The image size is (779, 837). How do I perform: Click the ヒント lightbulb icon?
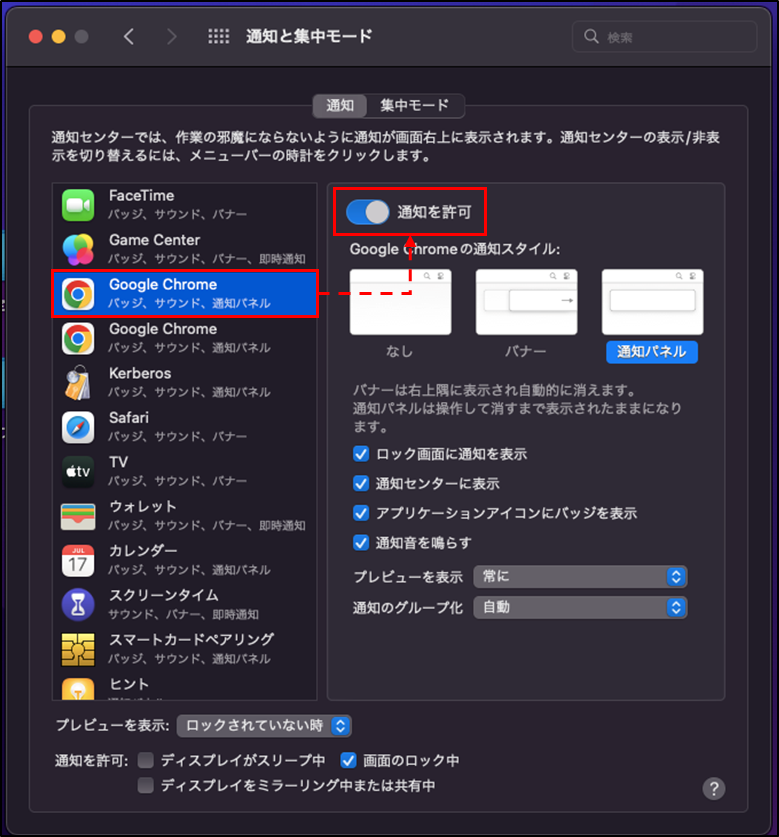click(x=78, y=689)
